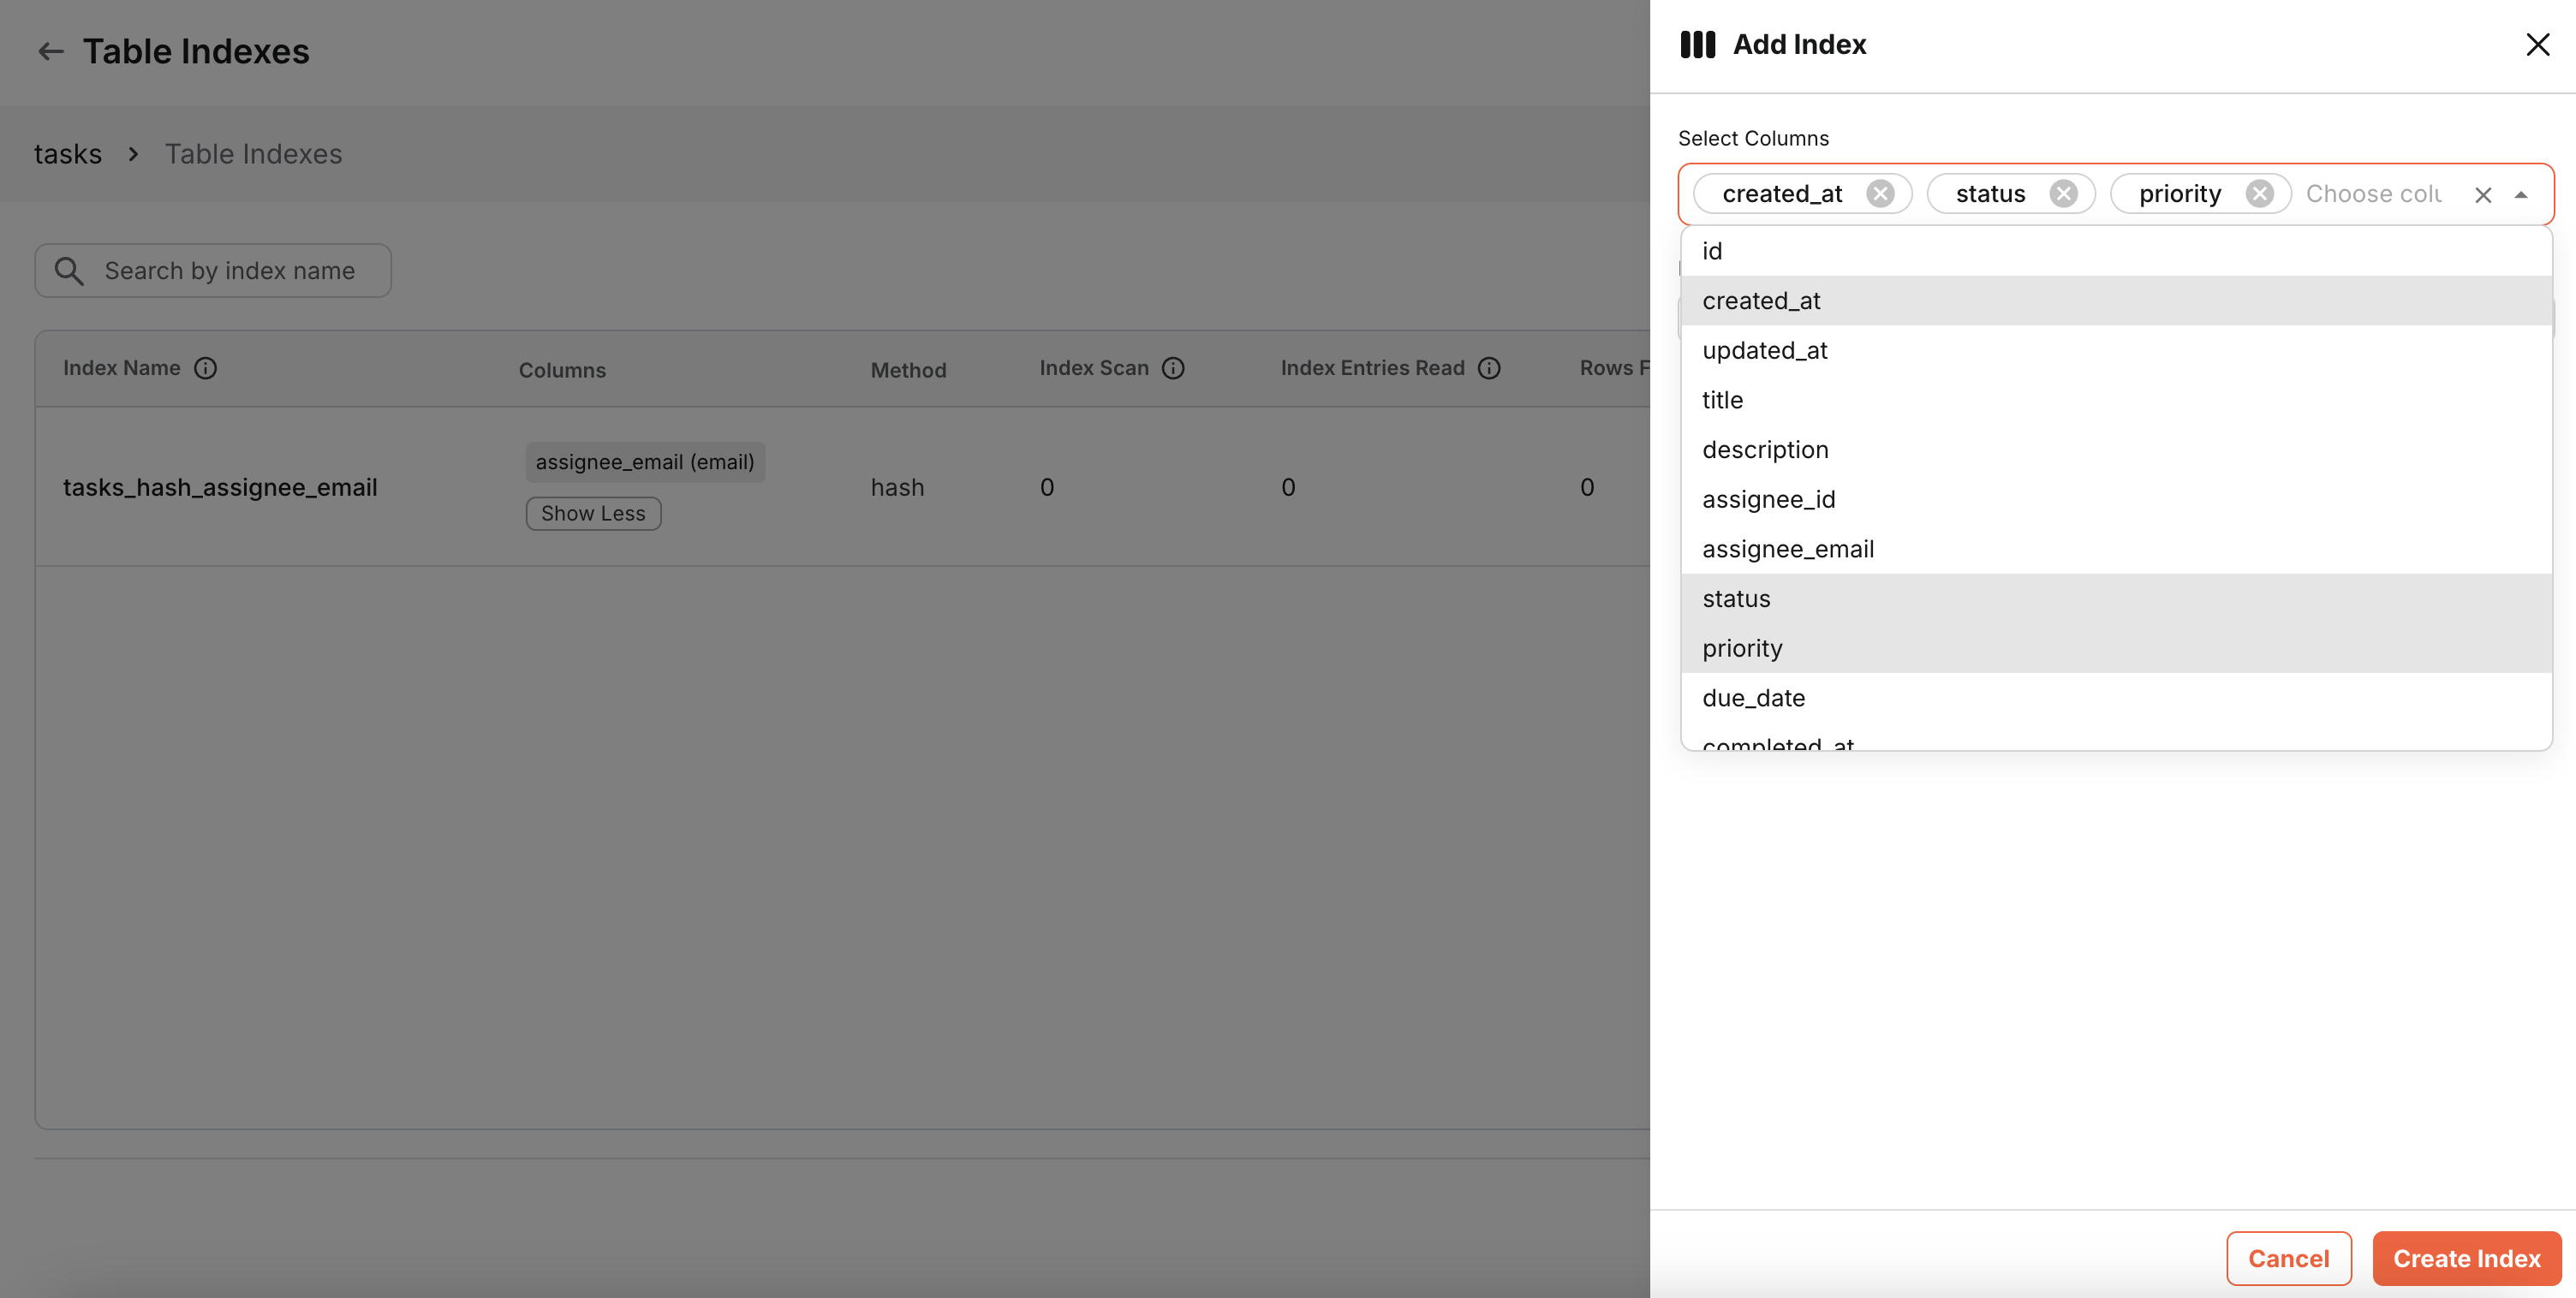Click the Index Entries Read info icon
2576x1298 pixels.
click(x=1489, y=368)
